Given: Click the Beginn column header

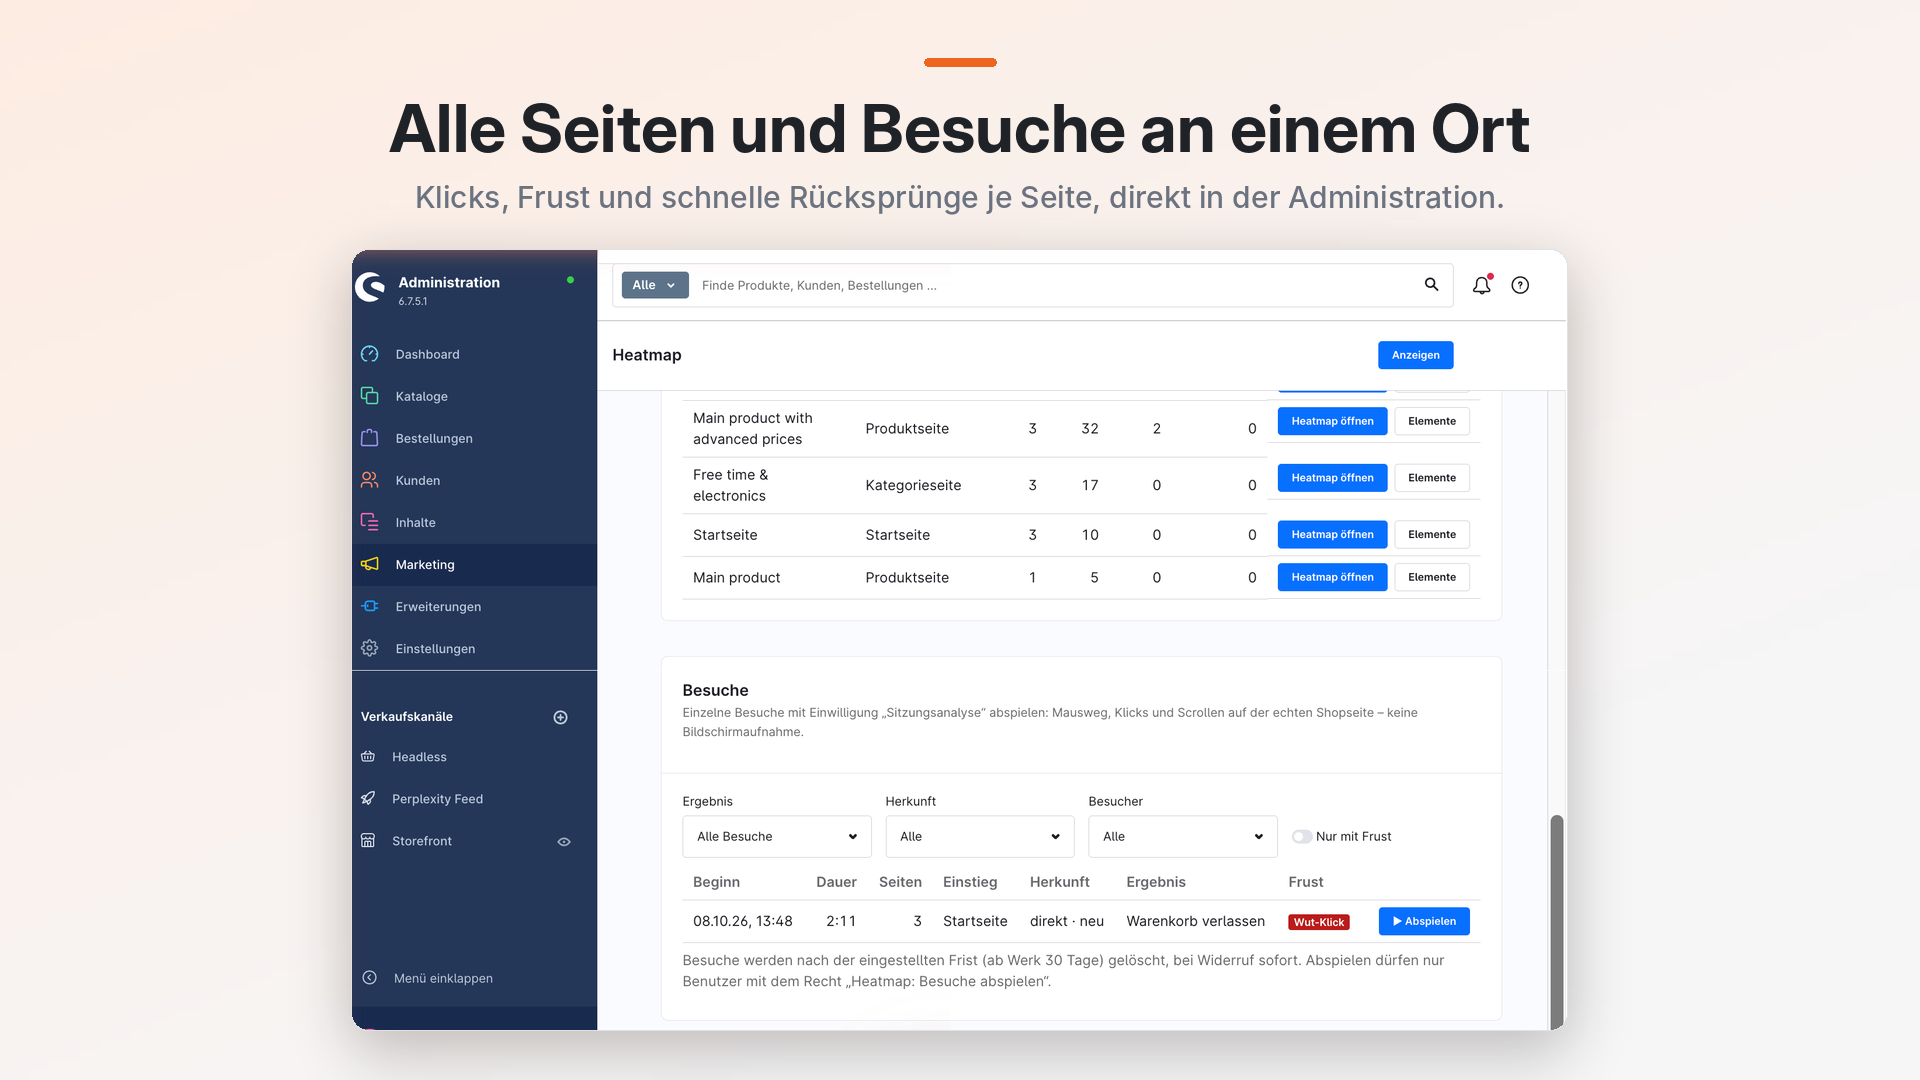Looking at the screenshot, I should (x=716, y=882).
